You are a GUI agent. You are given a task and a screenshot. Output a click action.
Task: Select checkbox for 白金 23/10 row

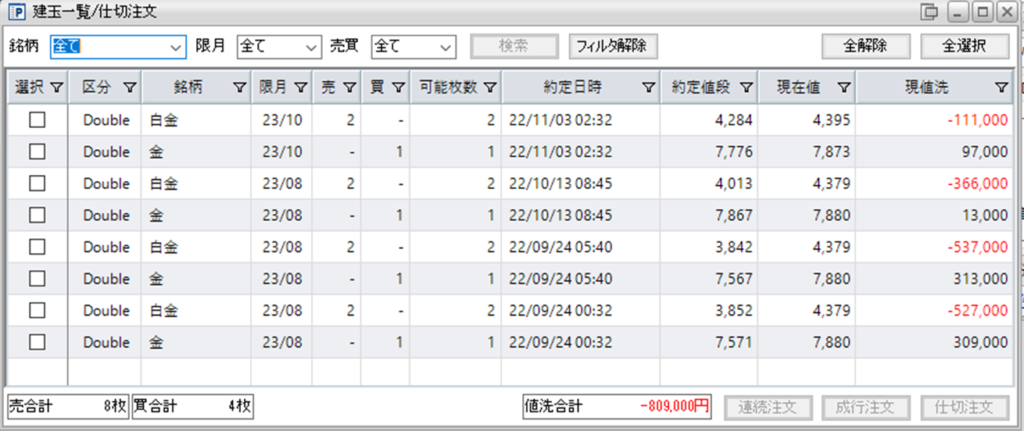[x=37, y=120]
